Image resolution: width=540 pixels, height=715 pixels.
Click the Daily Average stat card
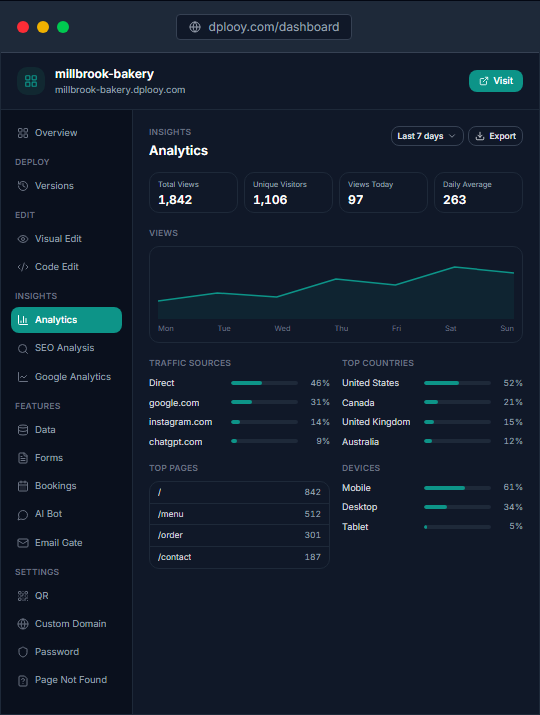tap(478, 192)
